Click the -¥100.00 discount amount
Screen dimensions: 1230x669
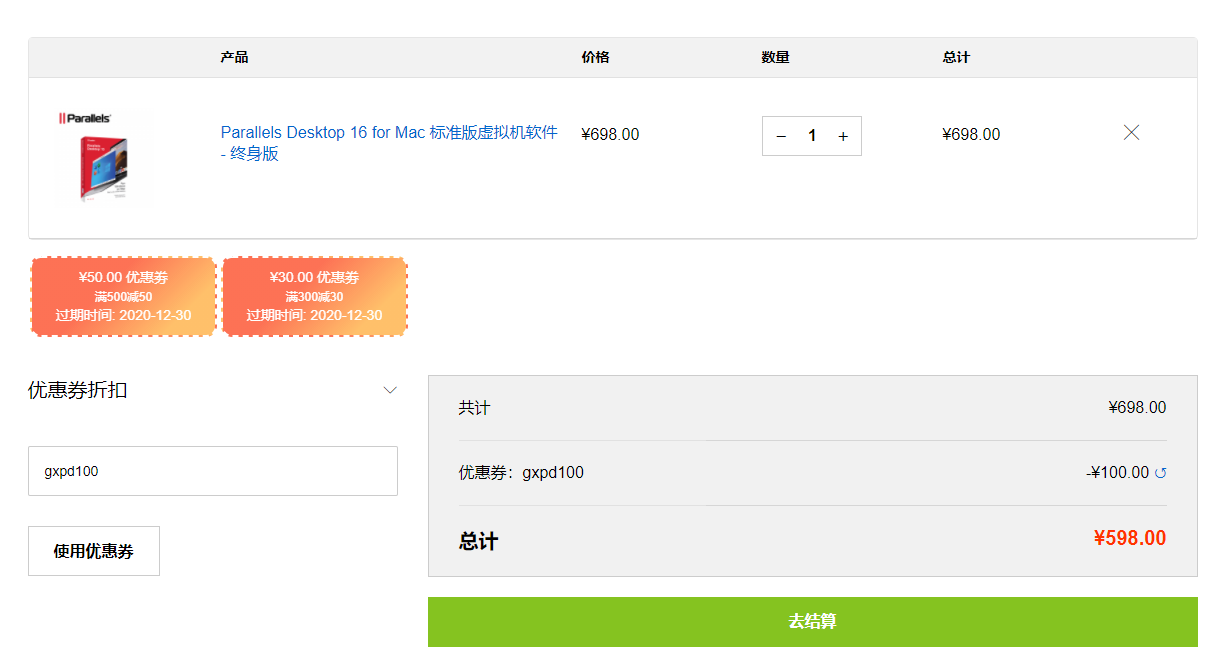pyautogui.click(x=1118, y=473)
